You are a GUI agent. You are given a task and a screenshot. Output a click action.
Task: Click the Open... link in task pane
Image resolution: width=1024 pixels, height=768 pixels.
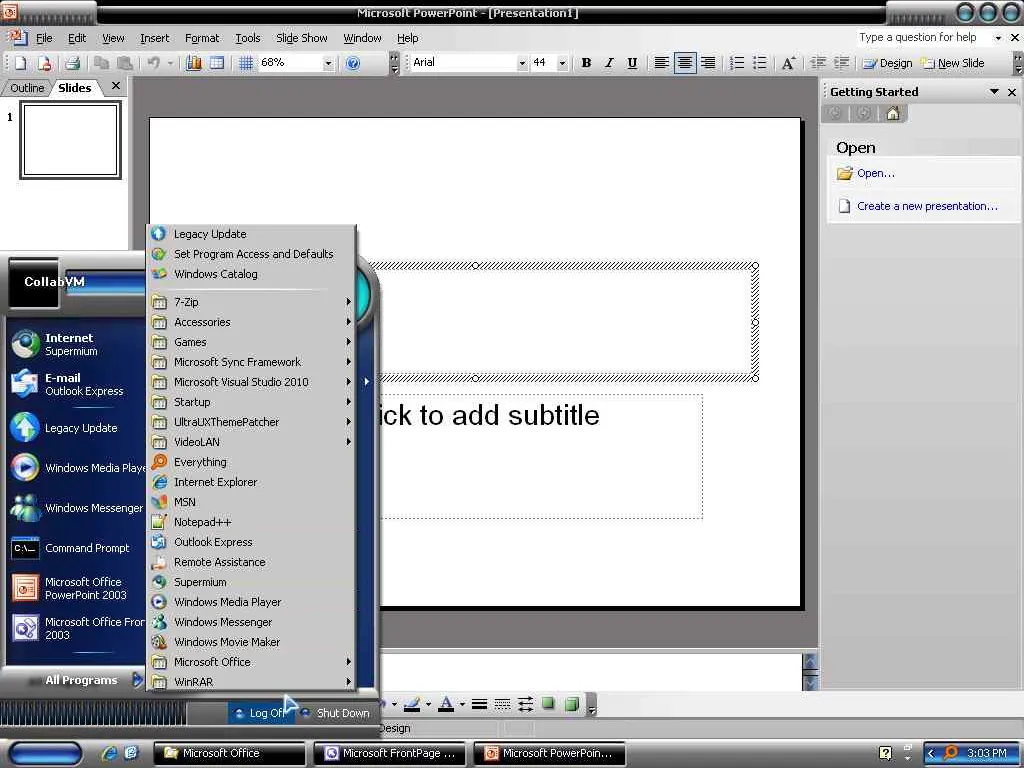tap(876, 173)
